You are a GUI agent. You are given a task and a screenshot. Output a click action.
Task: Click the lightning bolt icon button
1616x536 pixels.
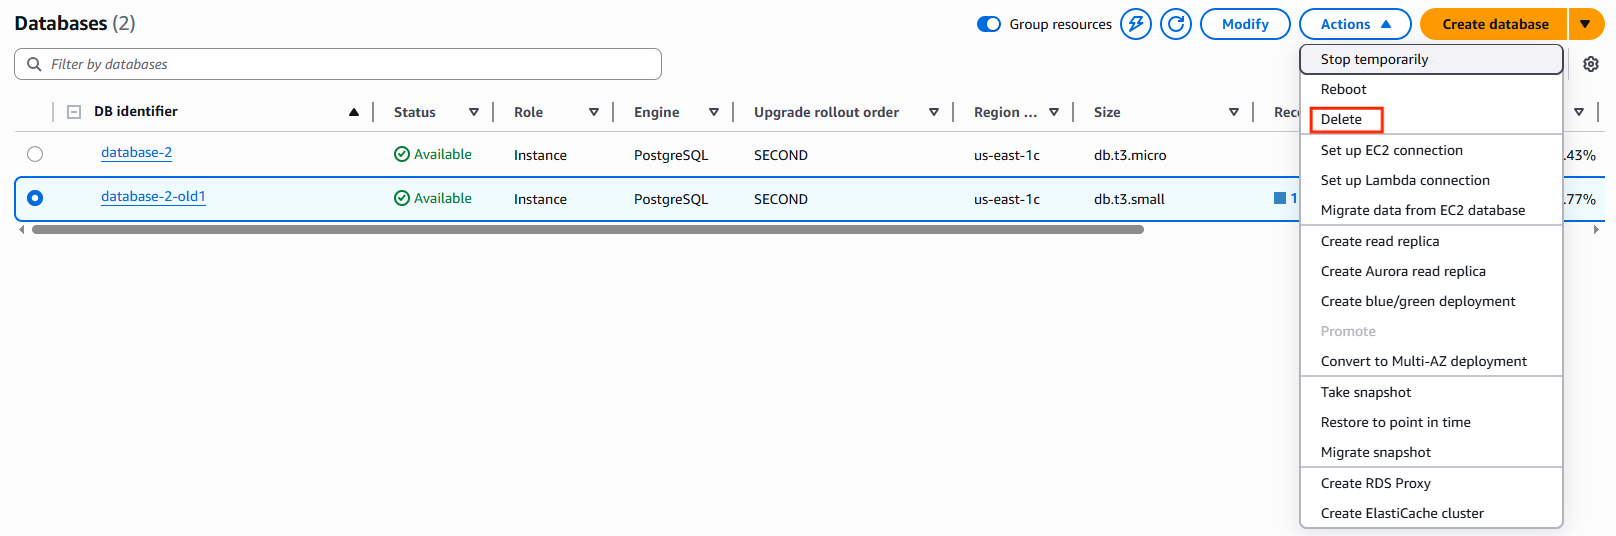1135,24
